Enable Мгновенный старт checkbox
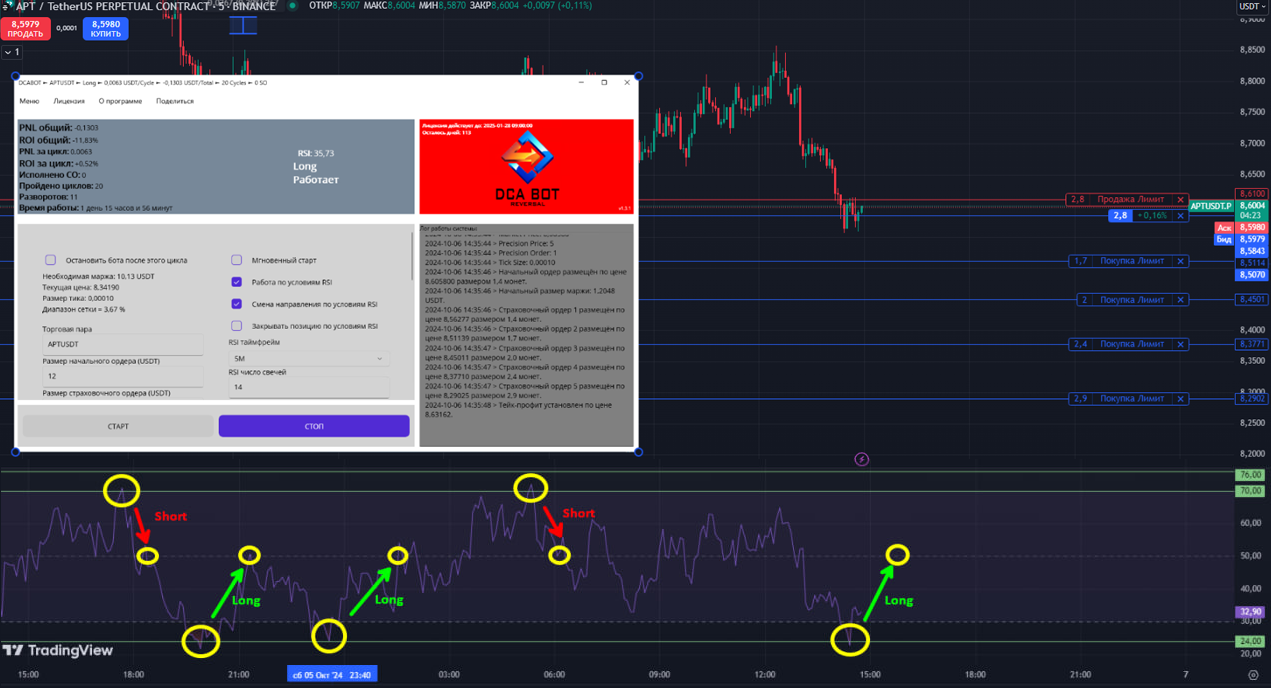 click(236, 260)
